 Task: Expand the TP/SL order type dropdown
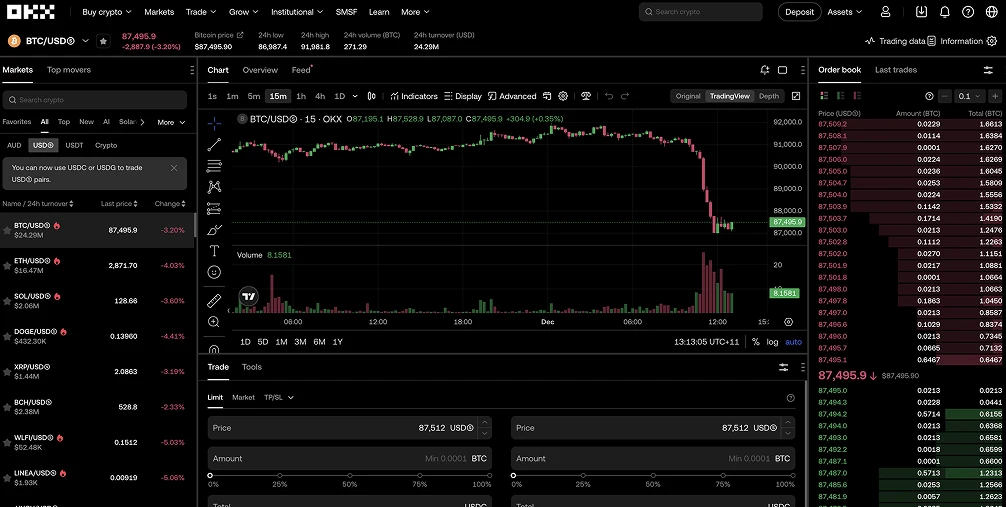pos(278,397)
